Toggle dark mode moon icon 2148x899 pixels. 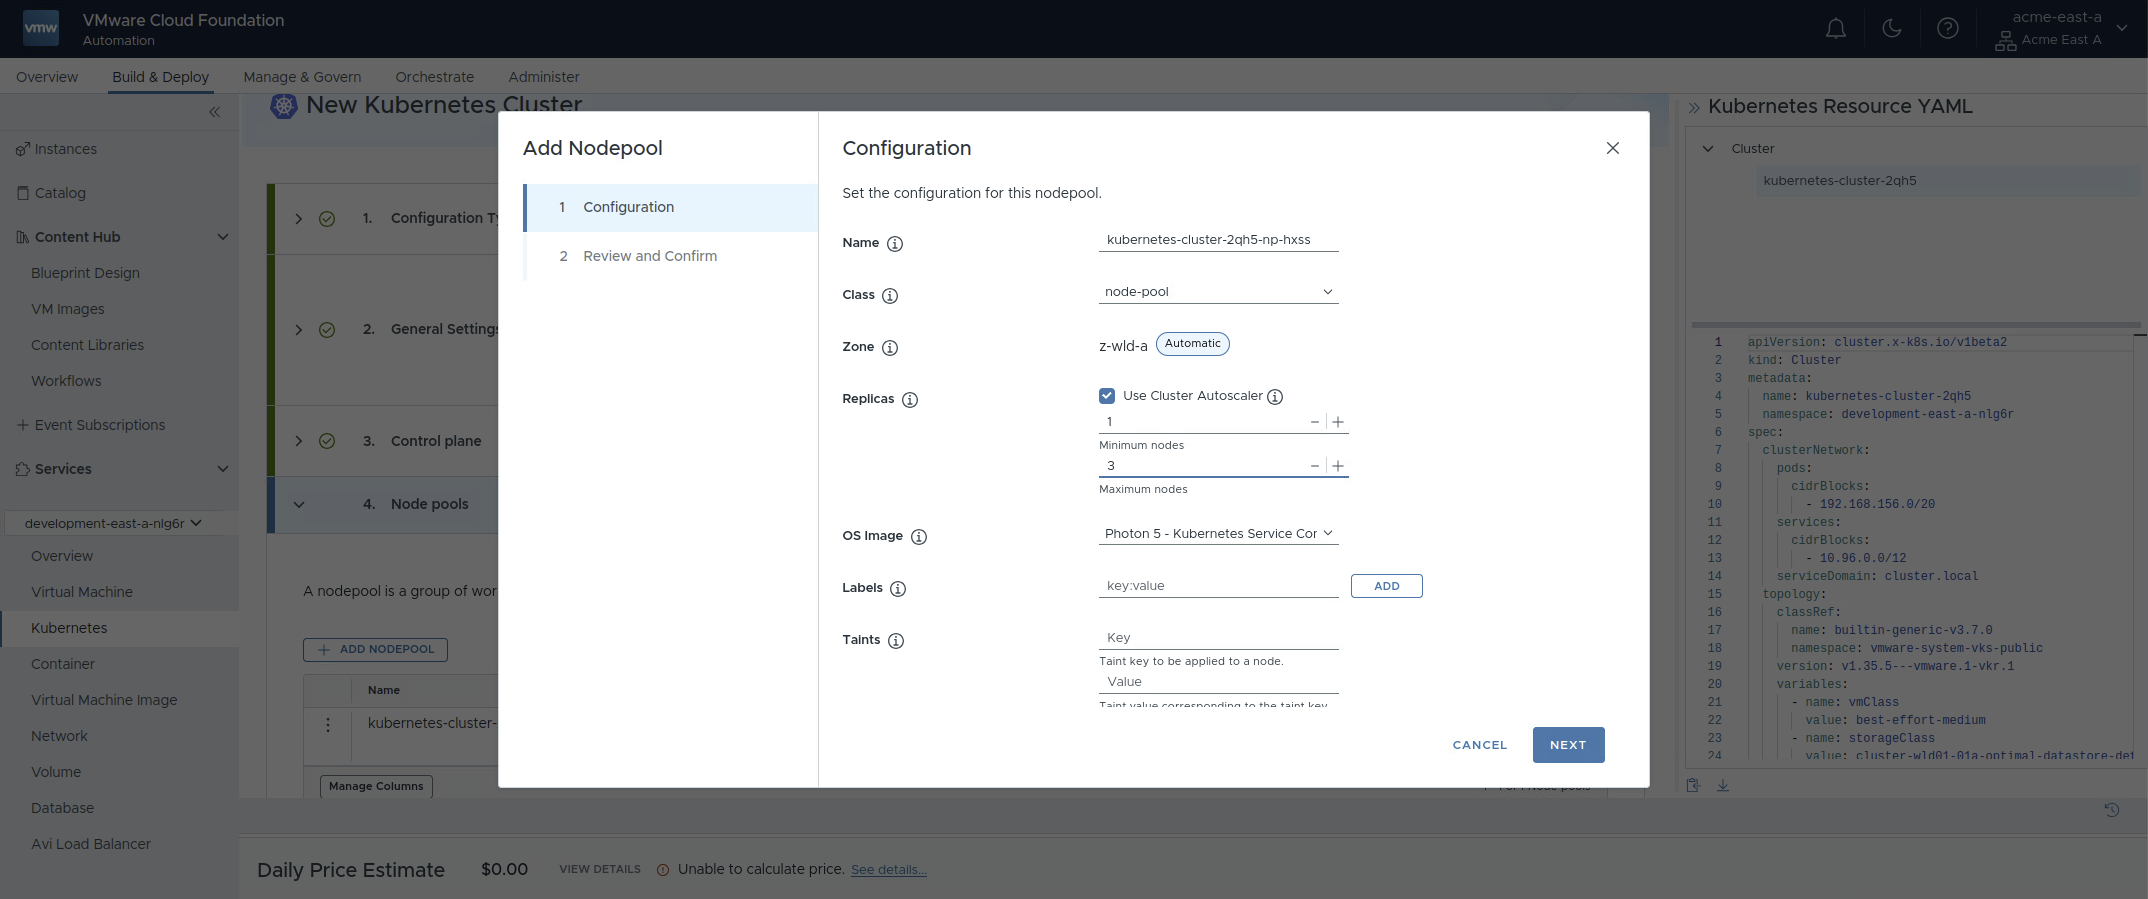point(1892,29)
